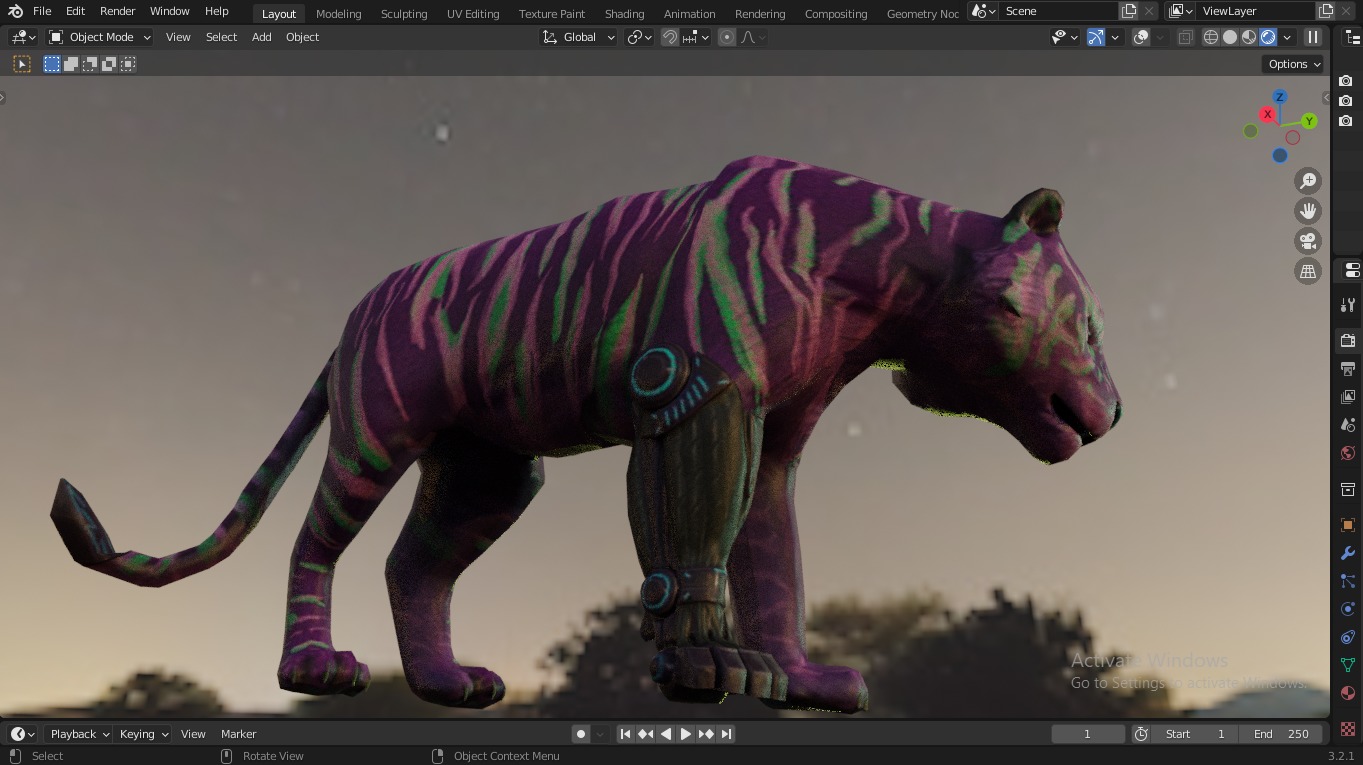The height and width of the screenshot is (765, 1363).
Task: Toggle proportional editing
Action: 727,37
